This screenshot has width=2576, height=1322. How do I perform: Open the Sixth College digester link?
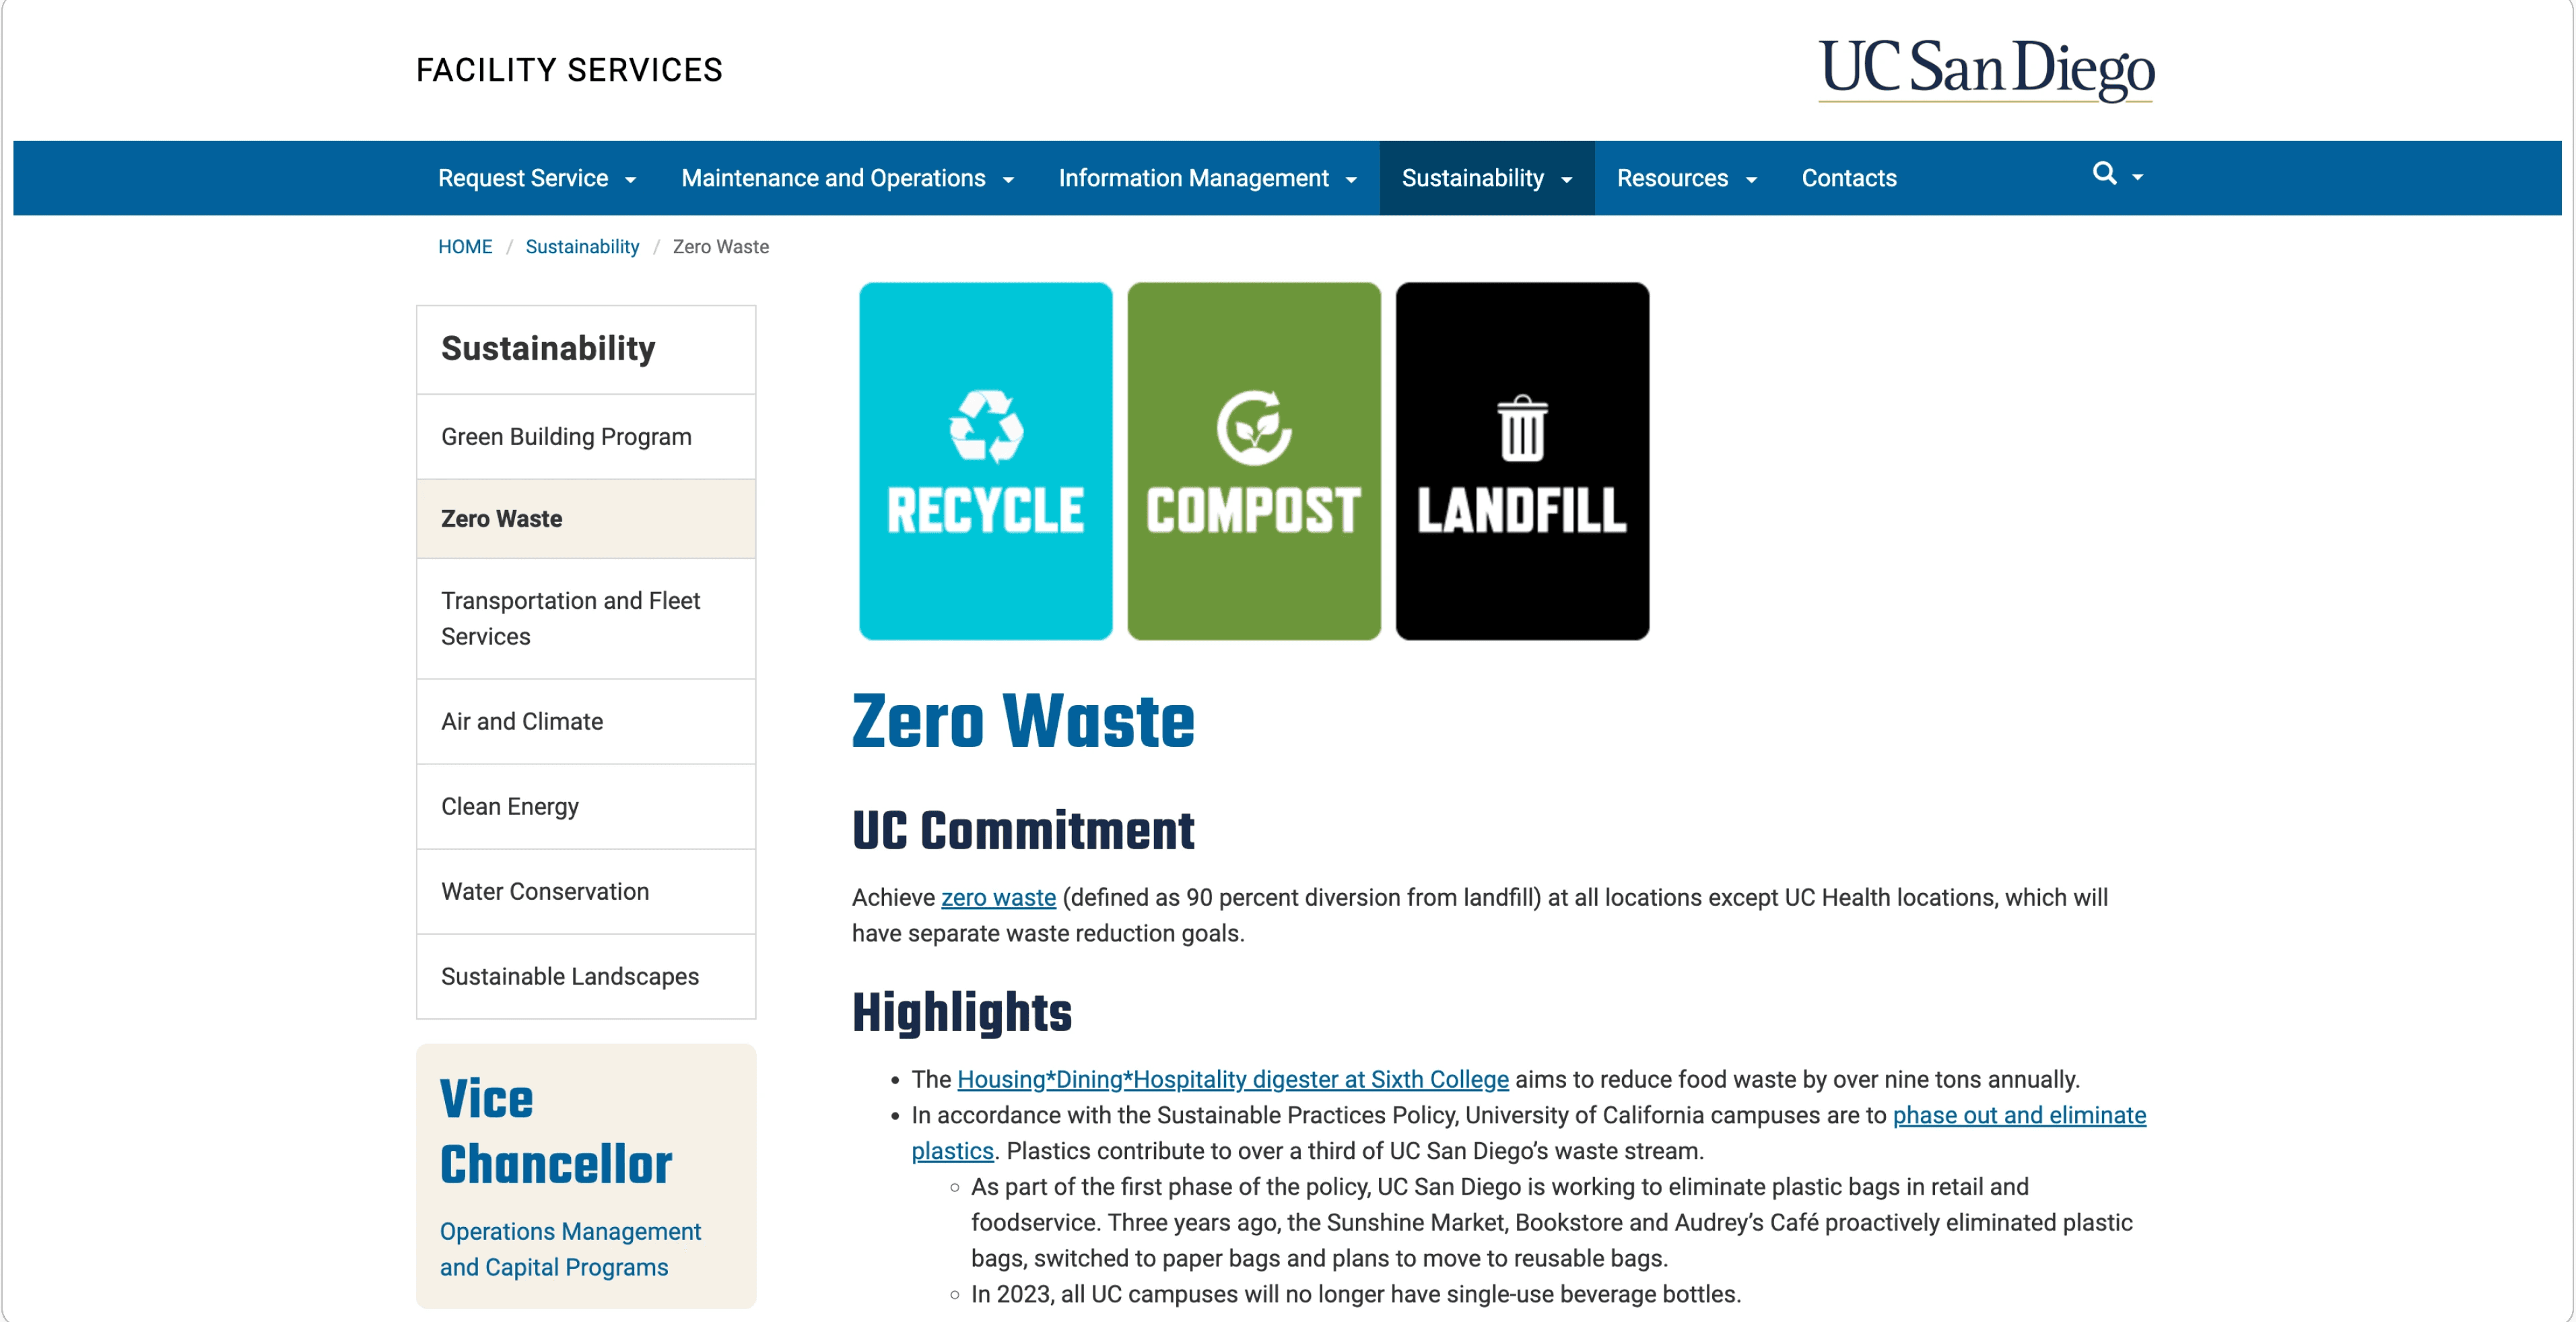coord(1232,1079)
